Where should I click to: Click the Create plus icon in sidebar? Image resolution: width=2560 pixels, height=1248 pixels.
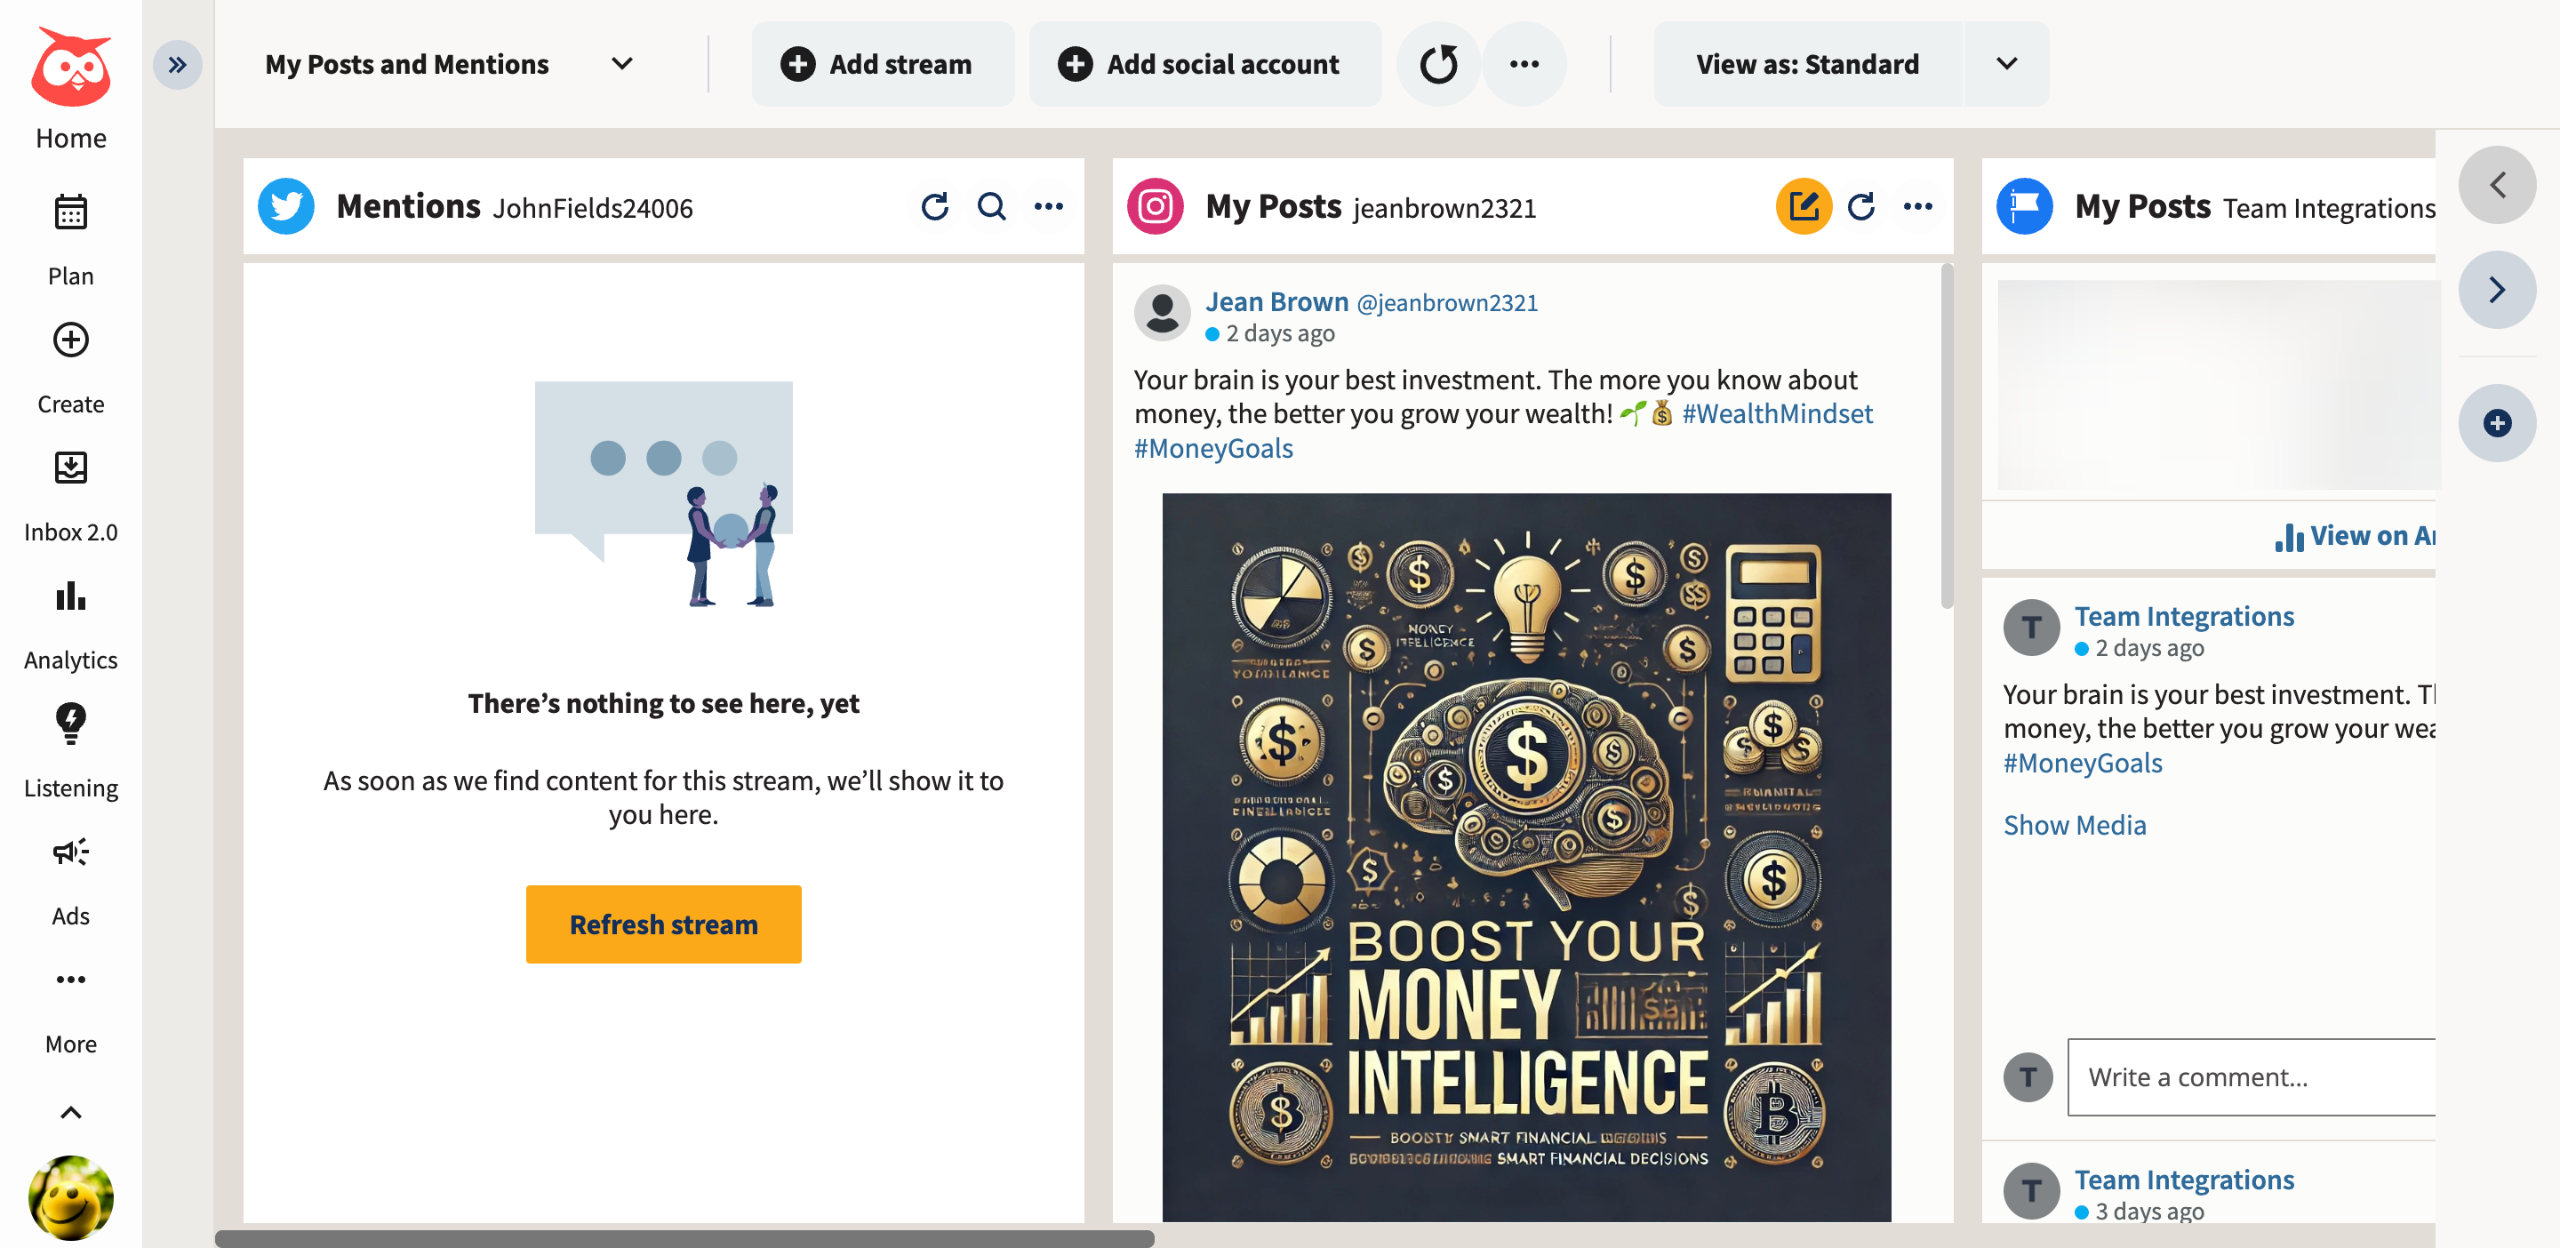pos(70,340)
